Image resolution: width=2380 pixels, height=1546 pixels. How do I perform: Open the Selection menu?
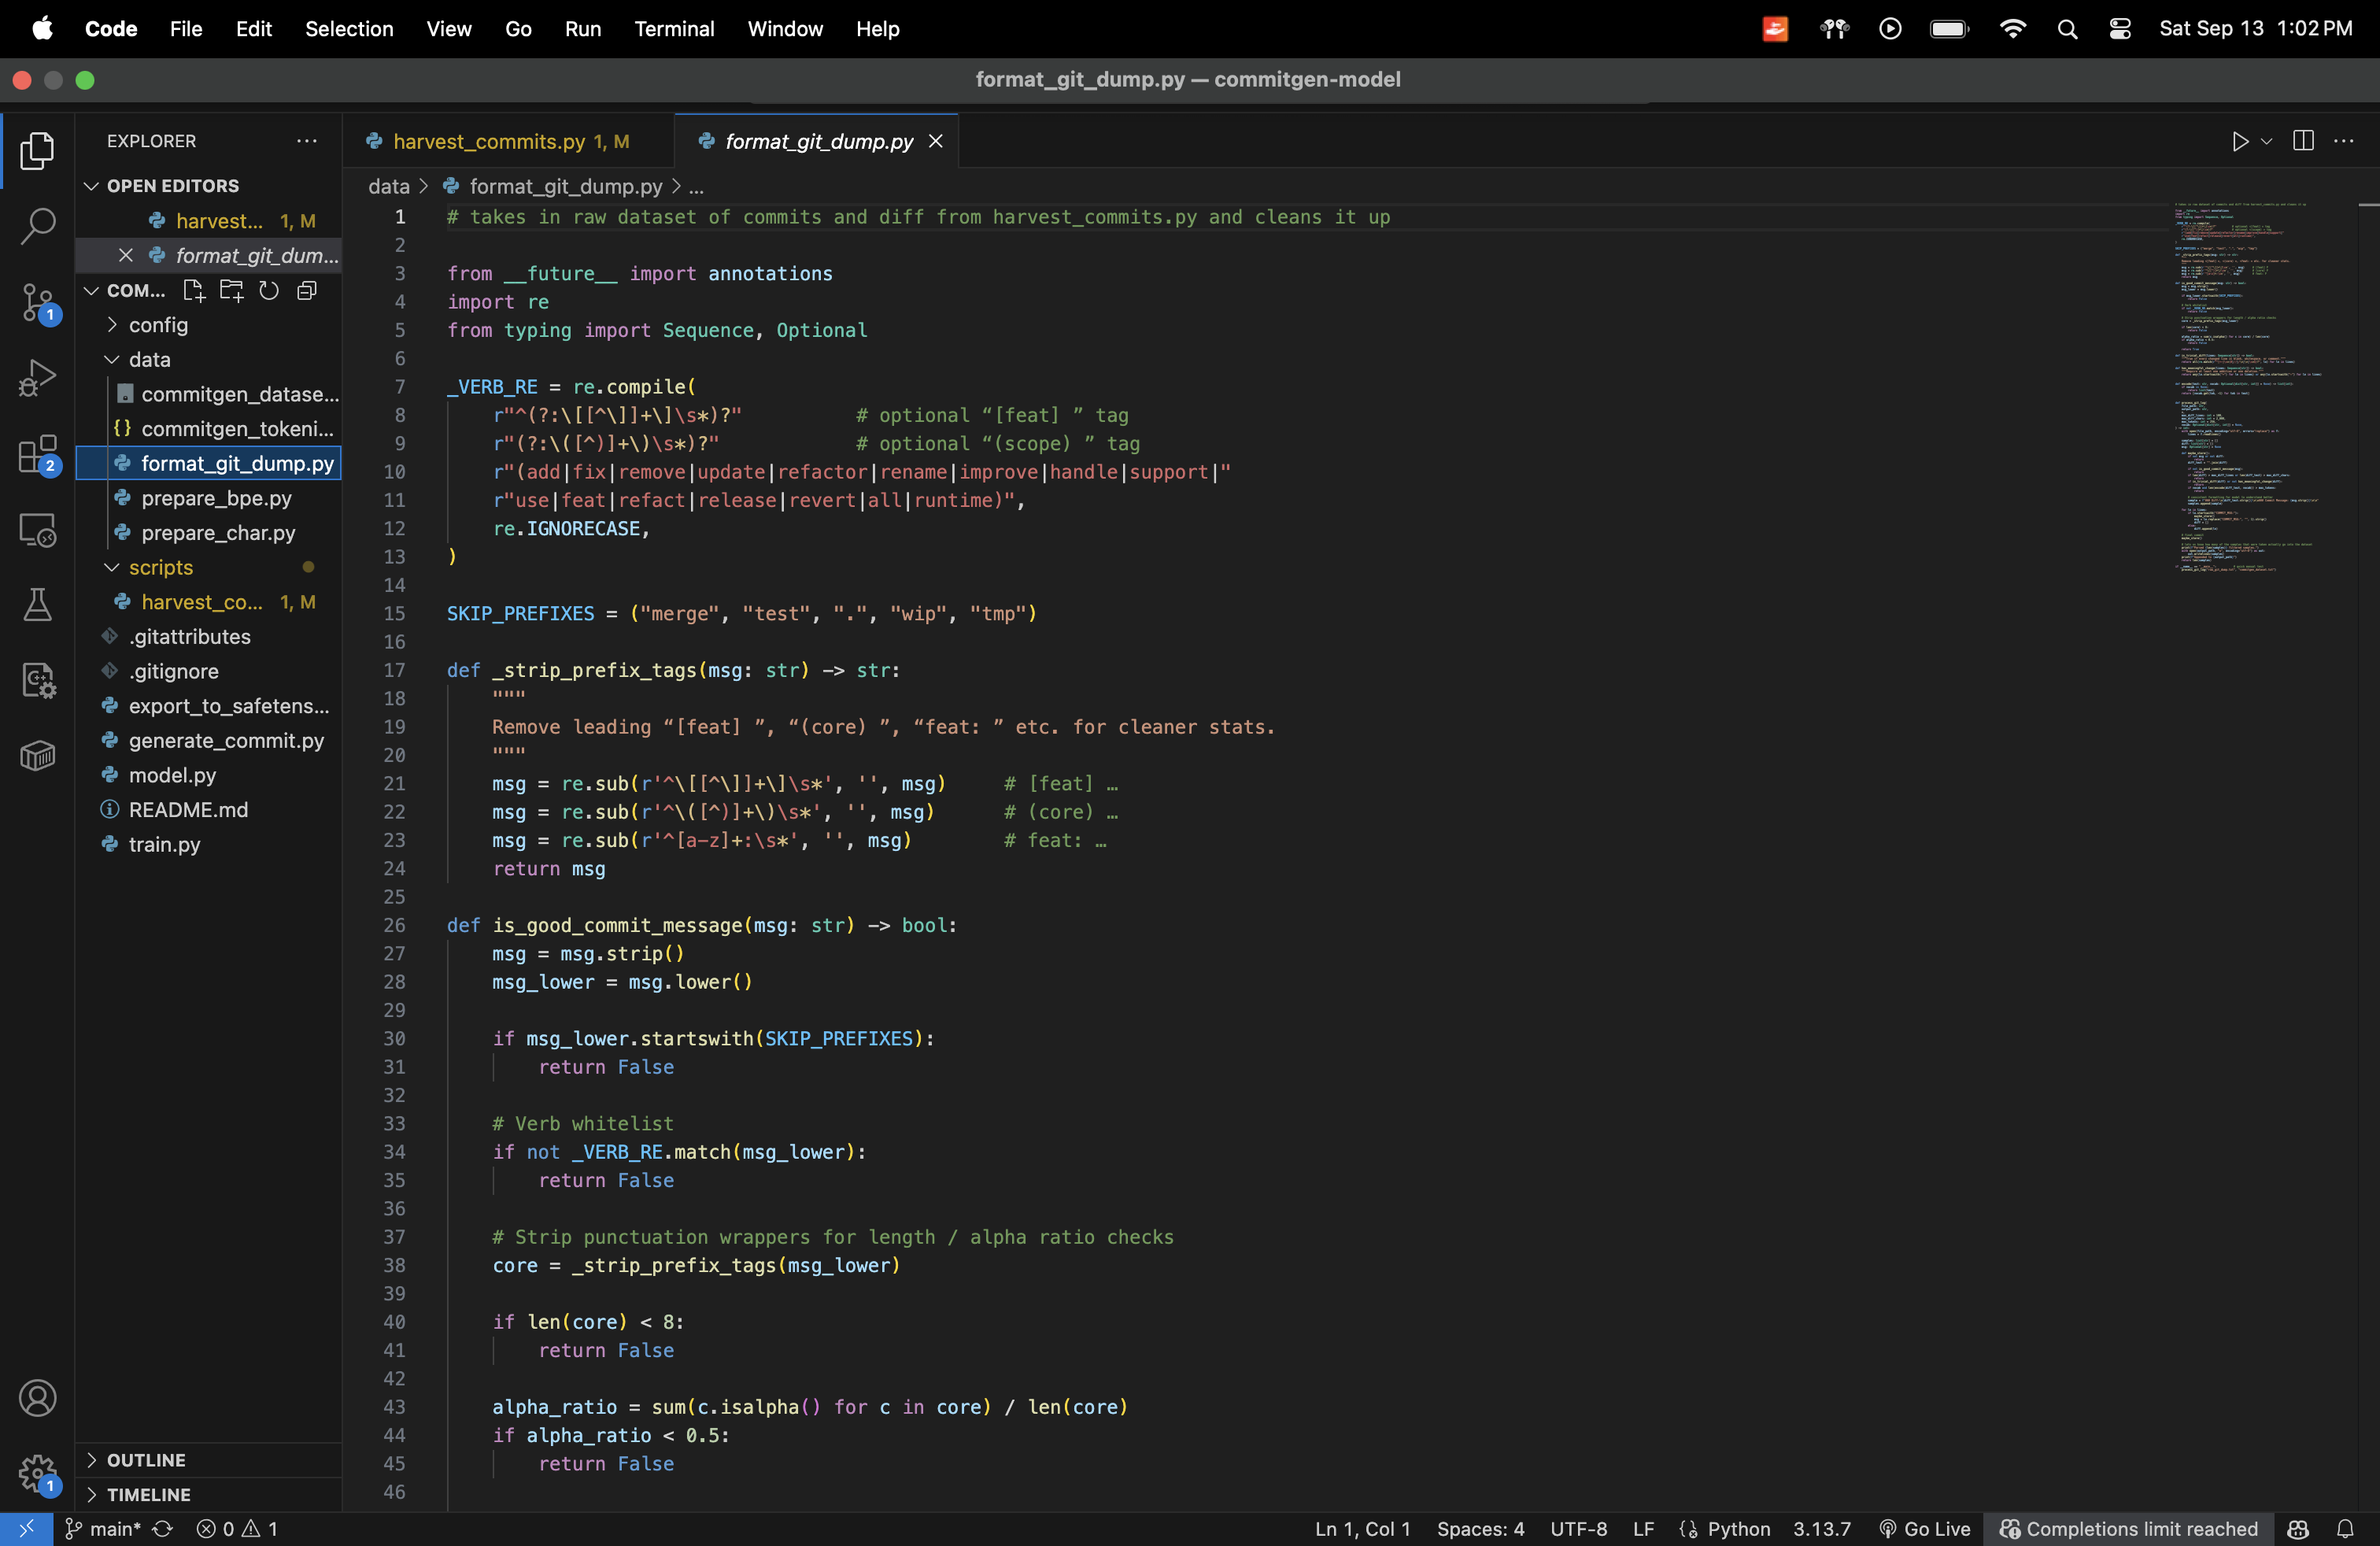pyautogui.click(x=349, y=29)
